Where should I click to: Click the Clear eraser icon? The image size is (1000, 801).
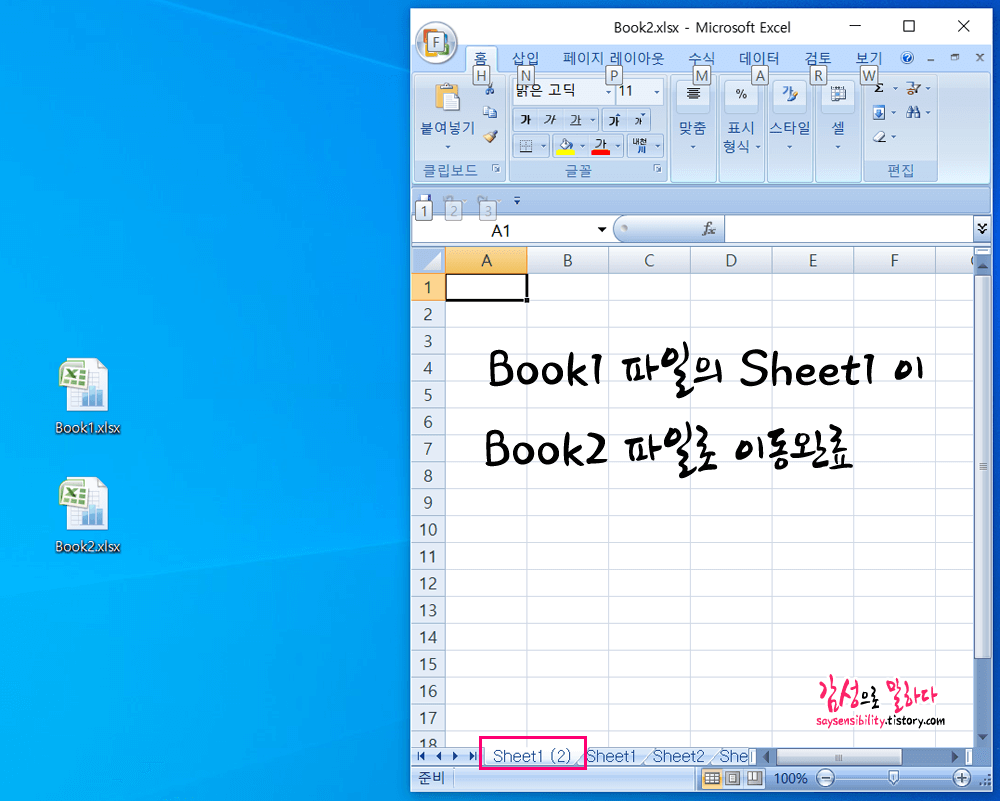click(x=879, y=136)
